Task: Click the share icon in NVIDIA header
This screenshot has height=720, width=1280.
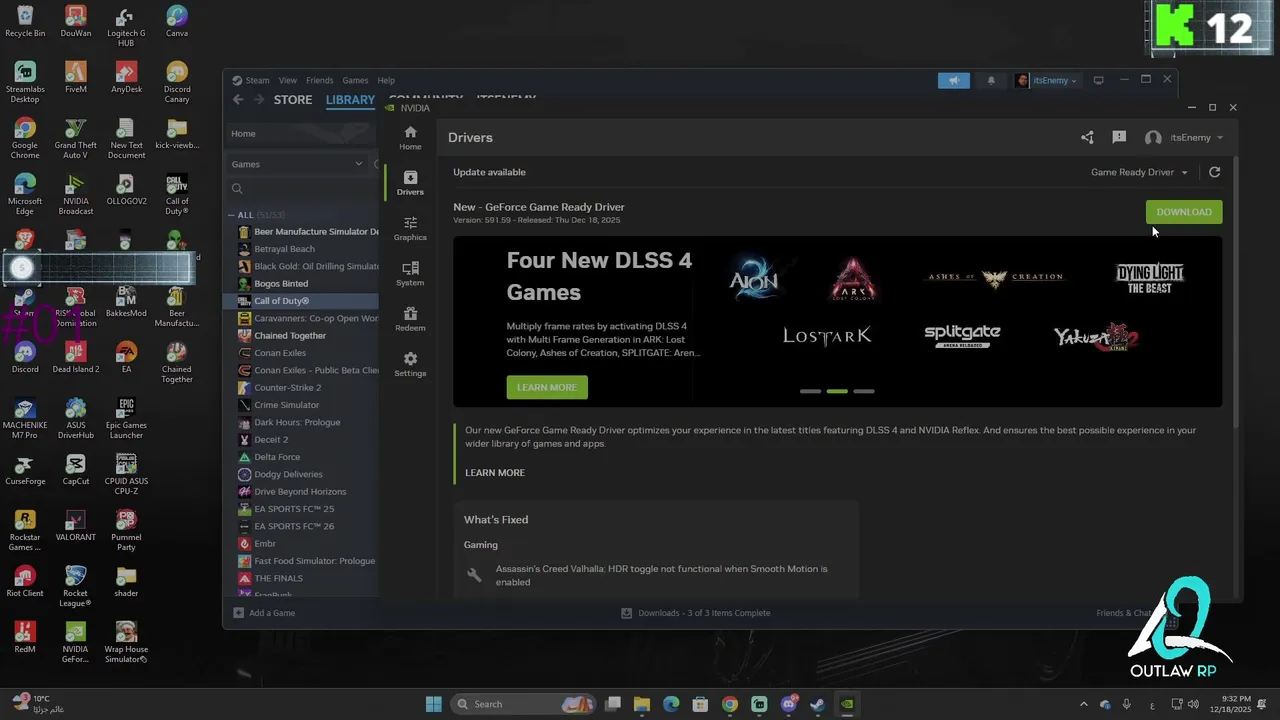Action: (x=1087, y=138)
